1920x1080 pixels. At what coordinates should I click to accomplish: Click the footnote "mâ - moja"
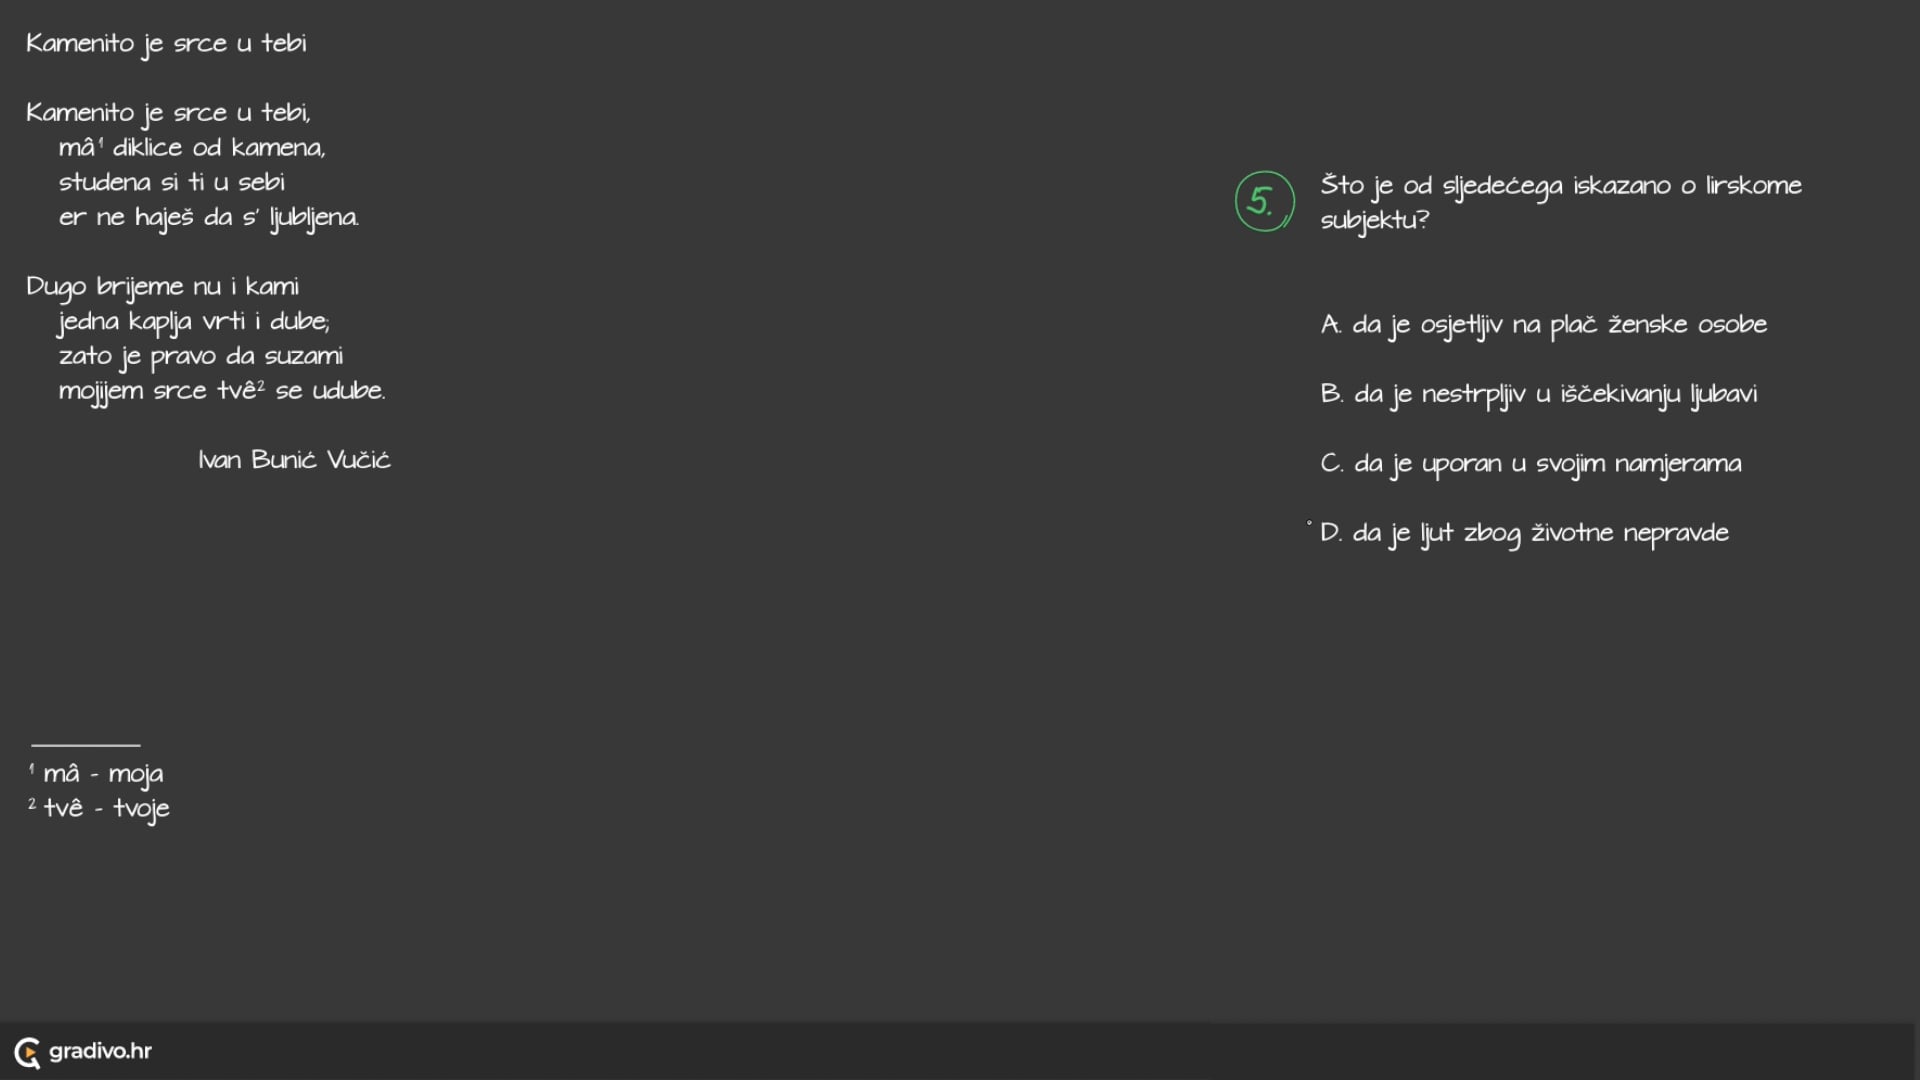pos(102,774)
